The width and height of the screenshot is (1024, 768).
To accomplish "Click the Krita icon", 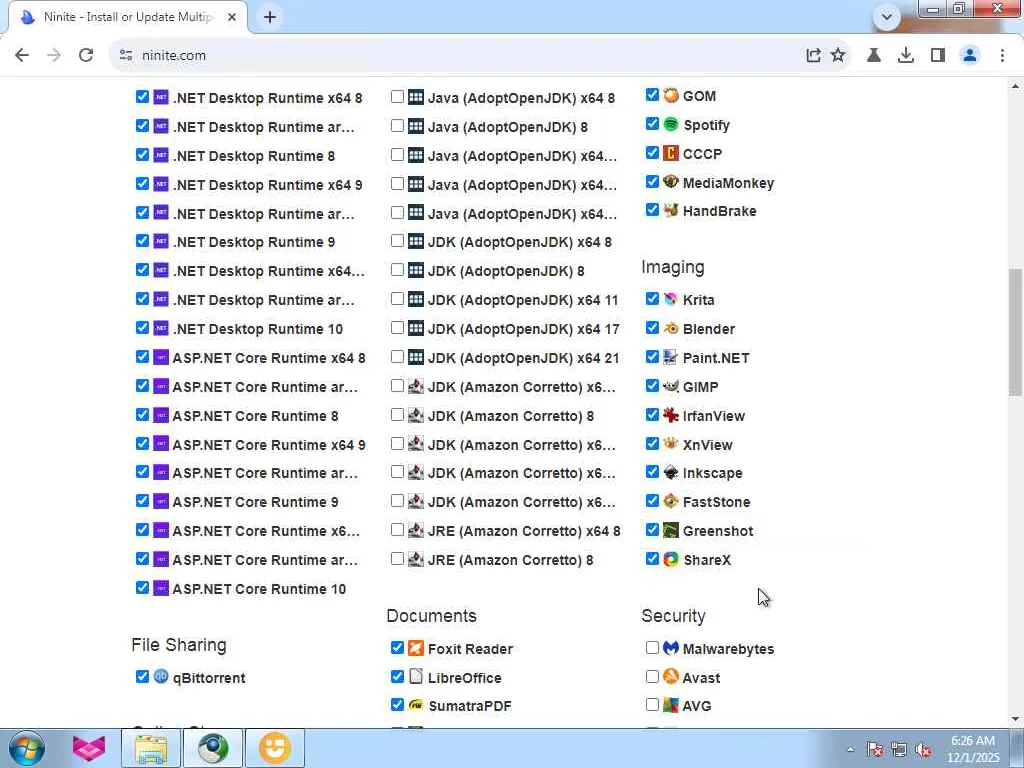I will 671,299.
